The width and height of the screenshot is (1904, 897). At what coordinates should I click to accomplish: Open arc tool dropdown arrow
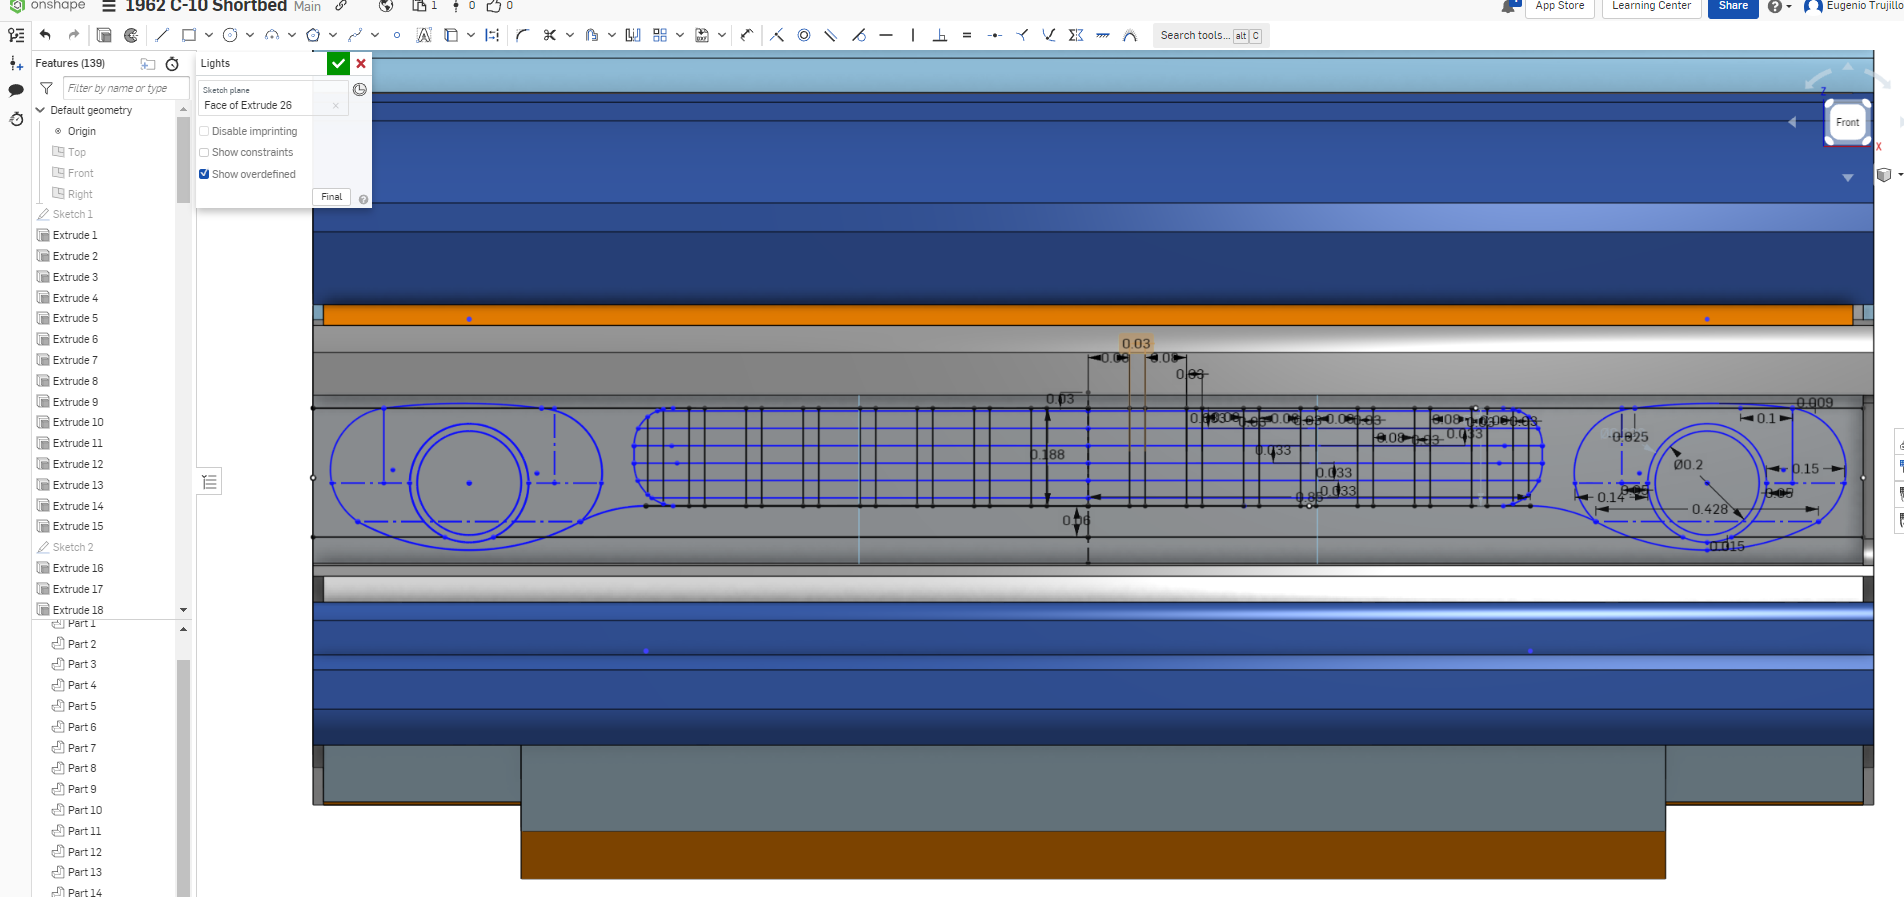(291, 35)
